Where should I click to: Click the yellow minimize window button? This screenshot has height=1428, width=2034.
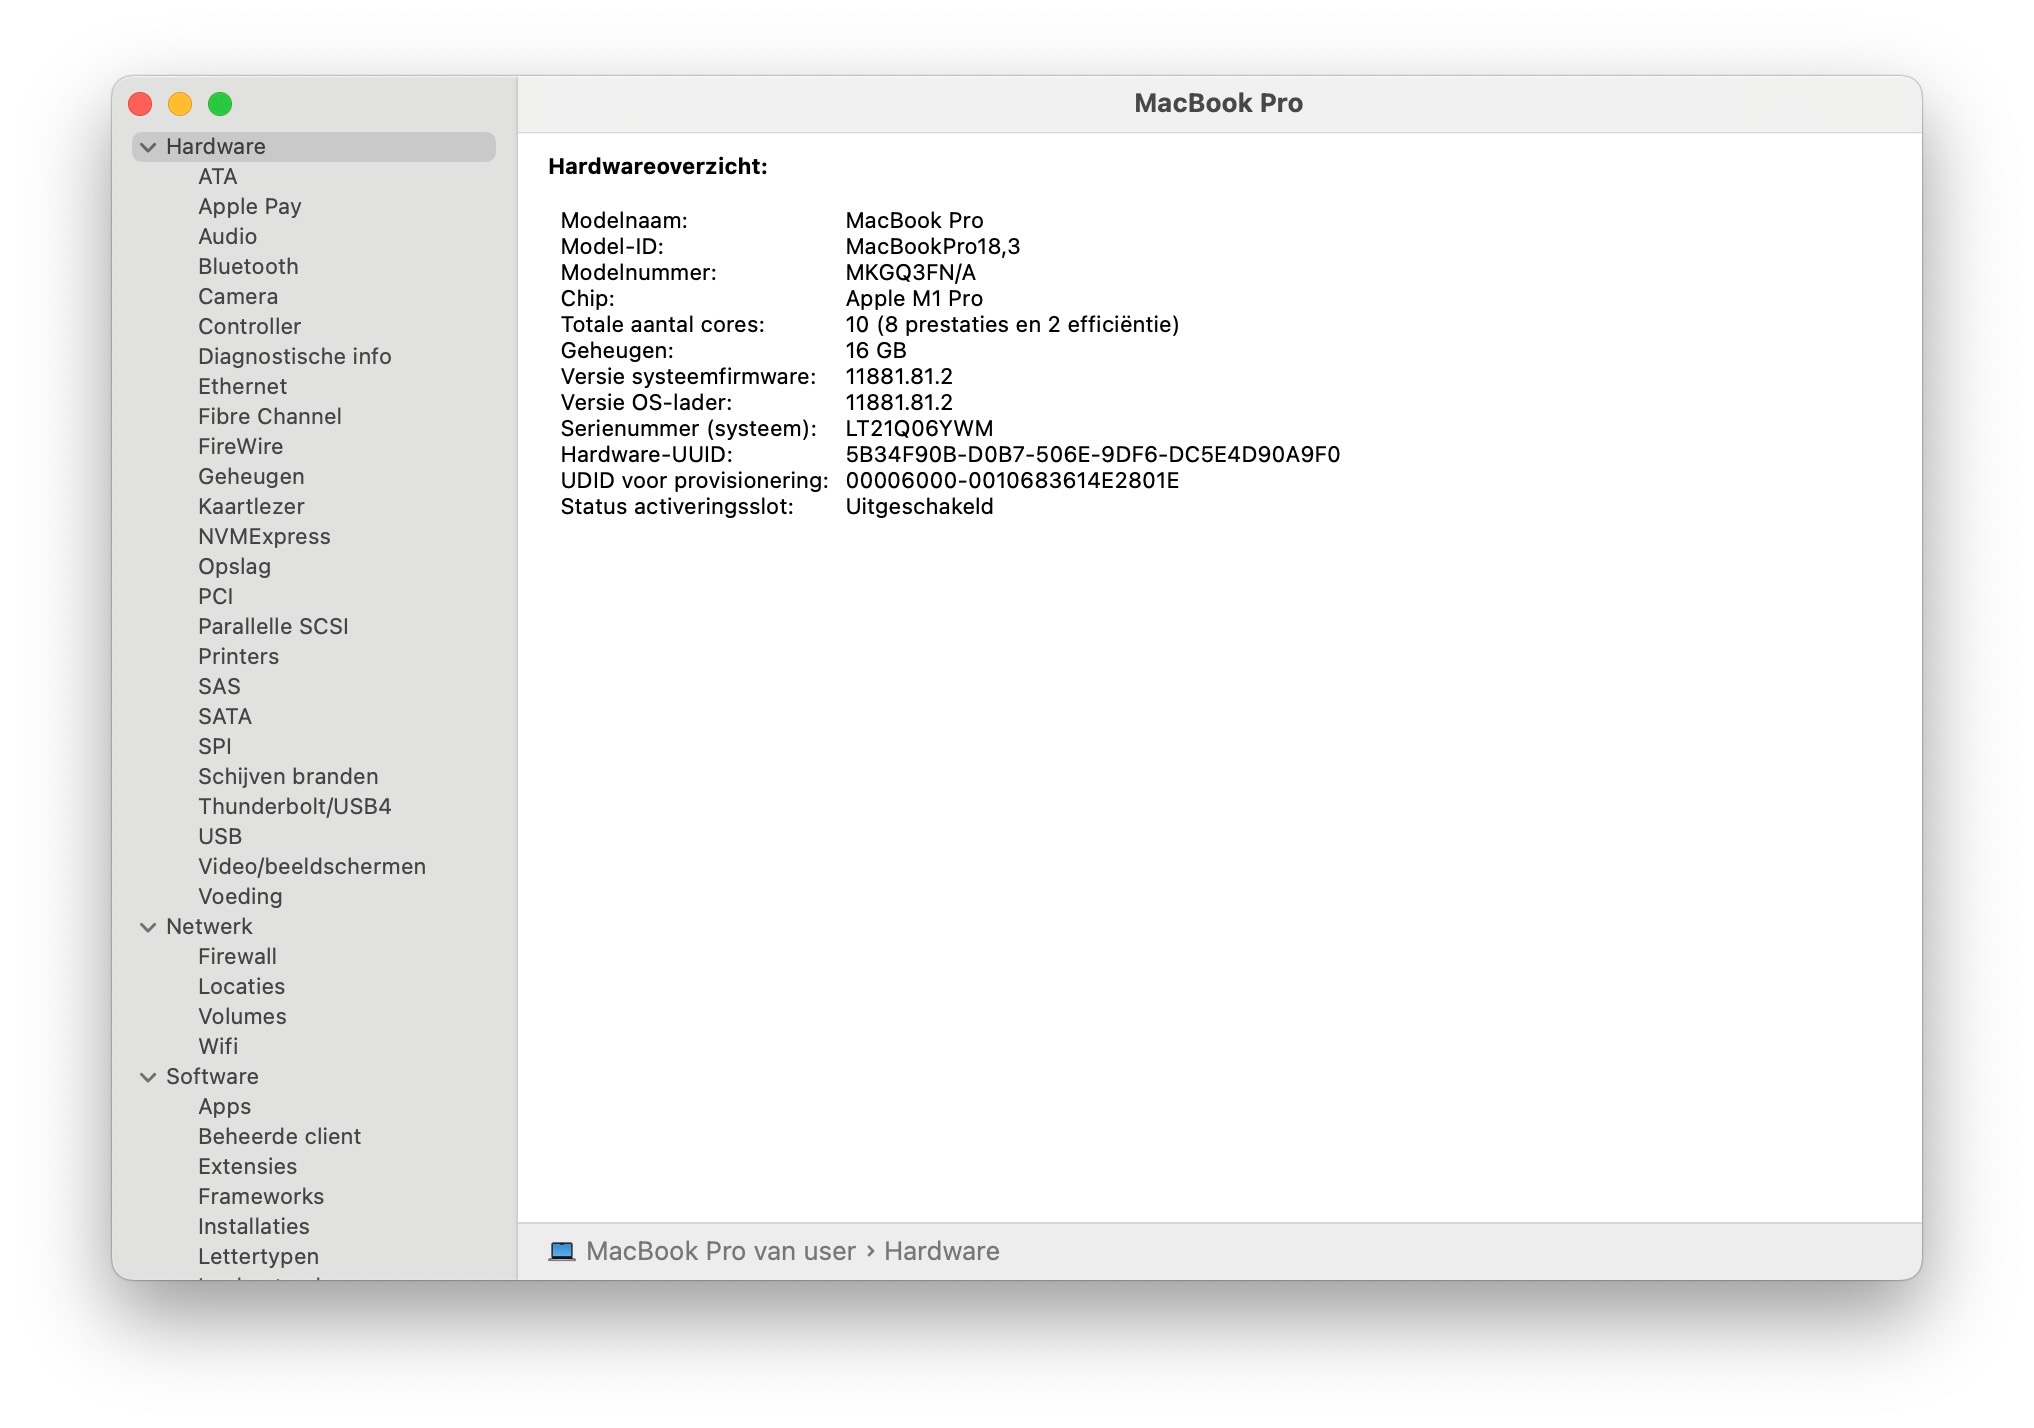click(x=180, y=104)
